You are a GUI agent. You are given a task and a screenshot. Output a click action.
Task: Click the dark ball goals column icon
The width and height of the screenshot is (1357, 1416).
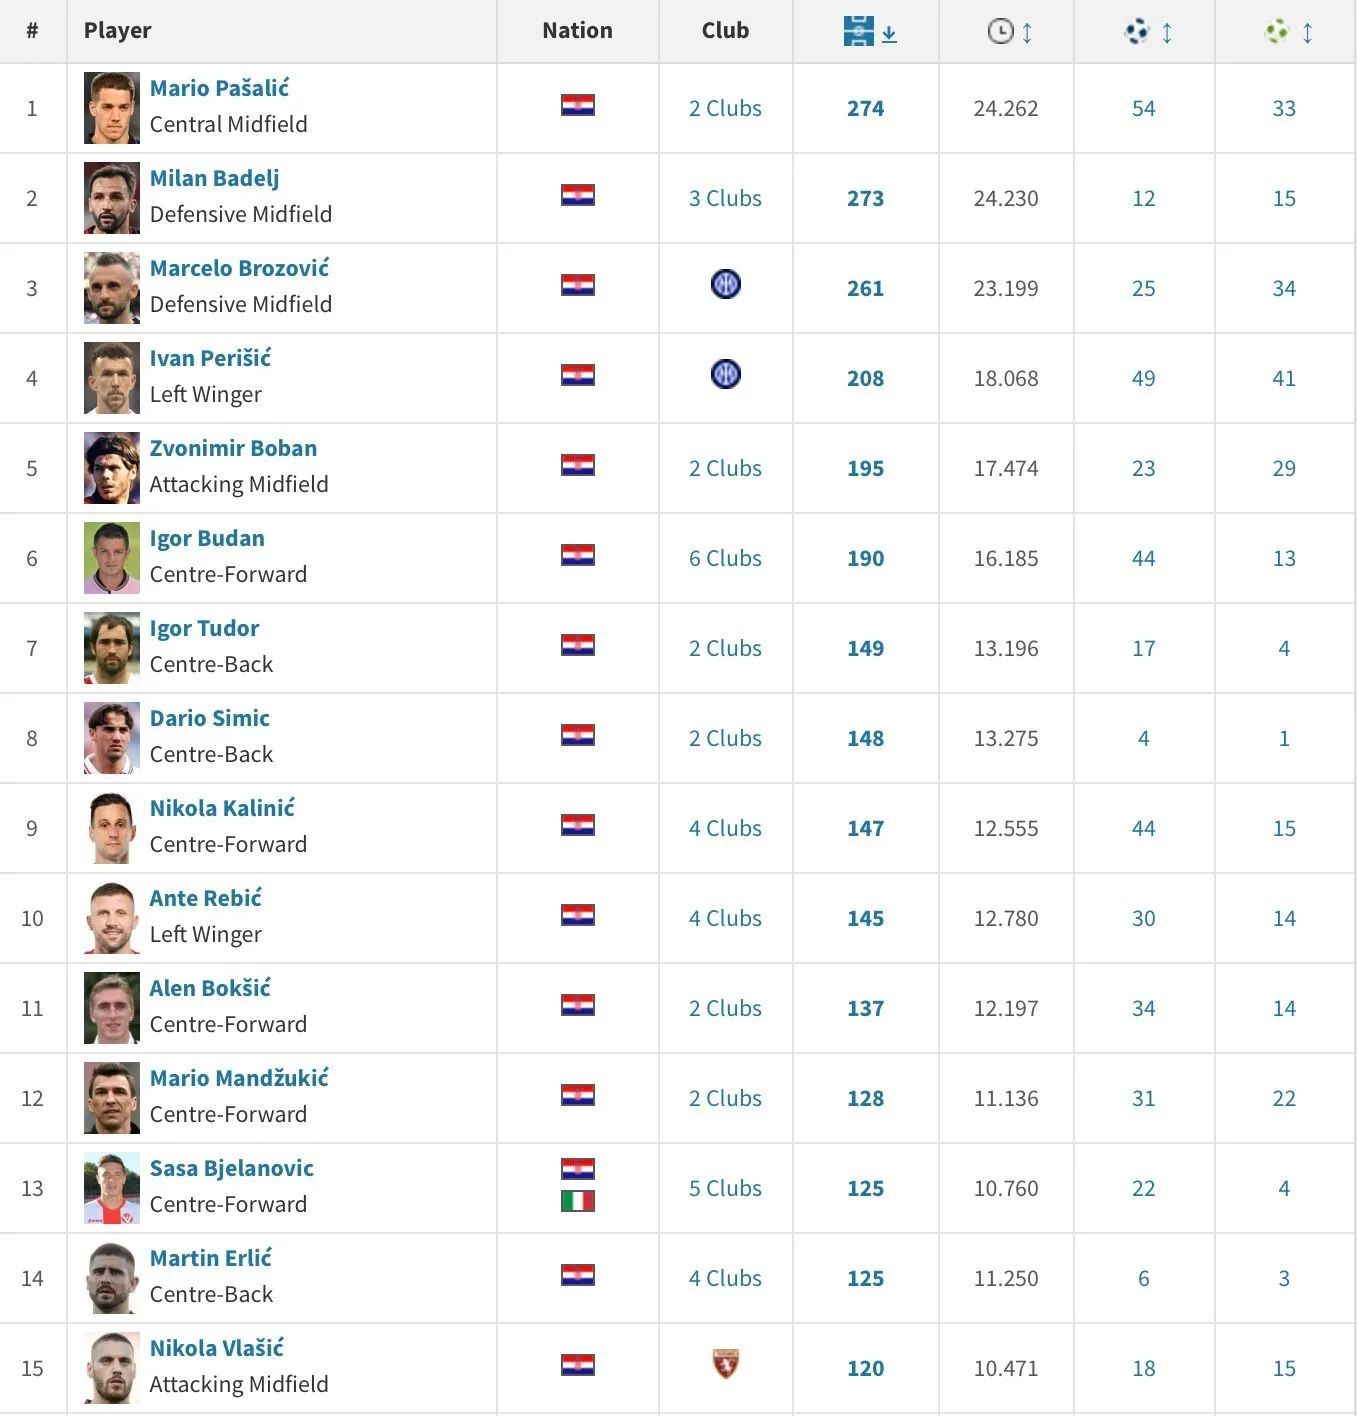pyautogui.click(x=1136, y=30)
